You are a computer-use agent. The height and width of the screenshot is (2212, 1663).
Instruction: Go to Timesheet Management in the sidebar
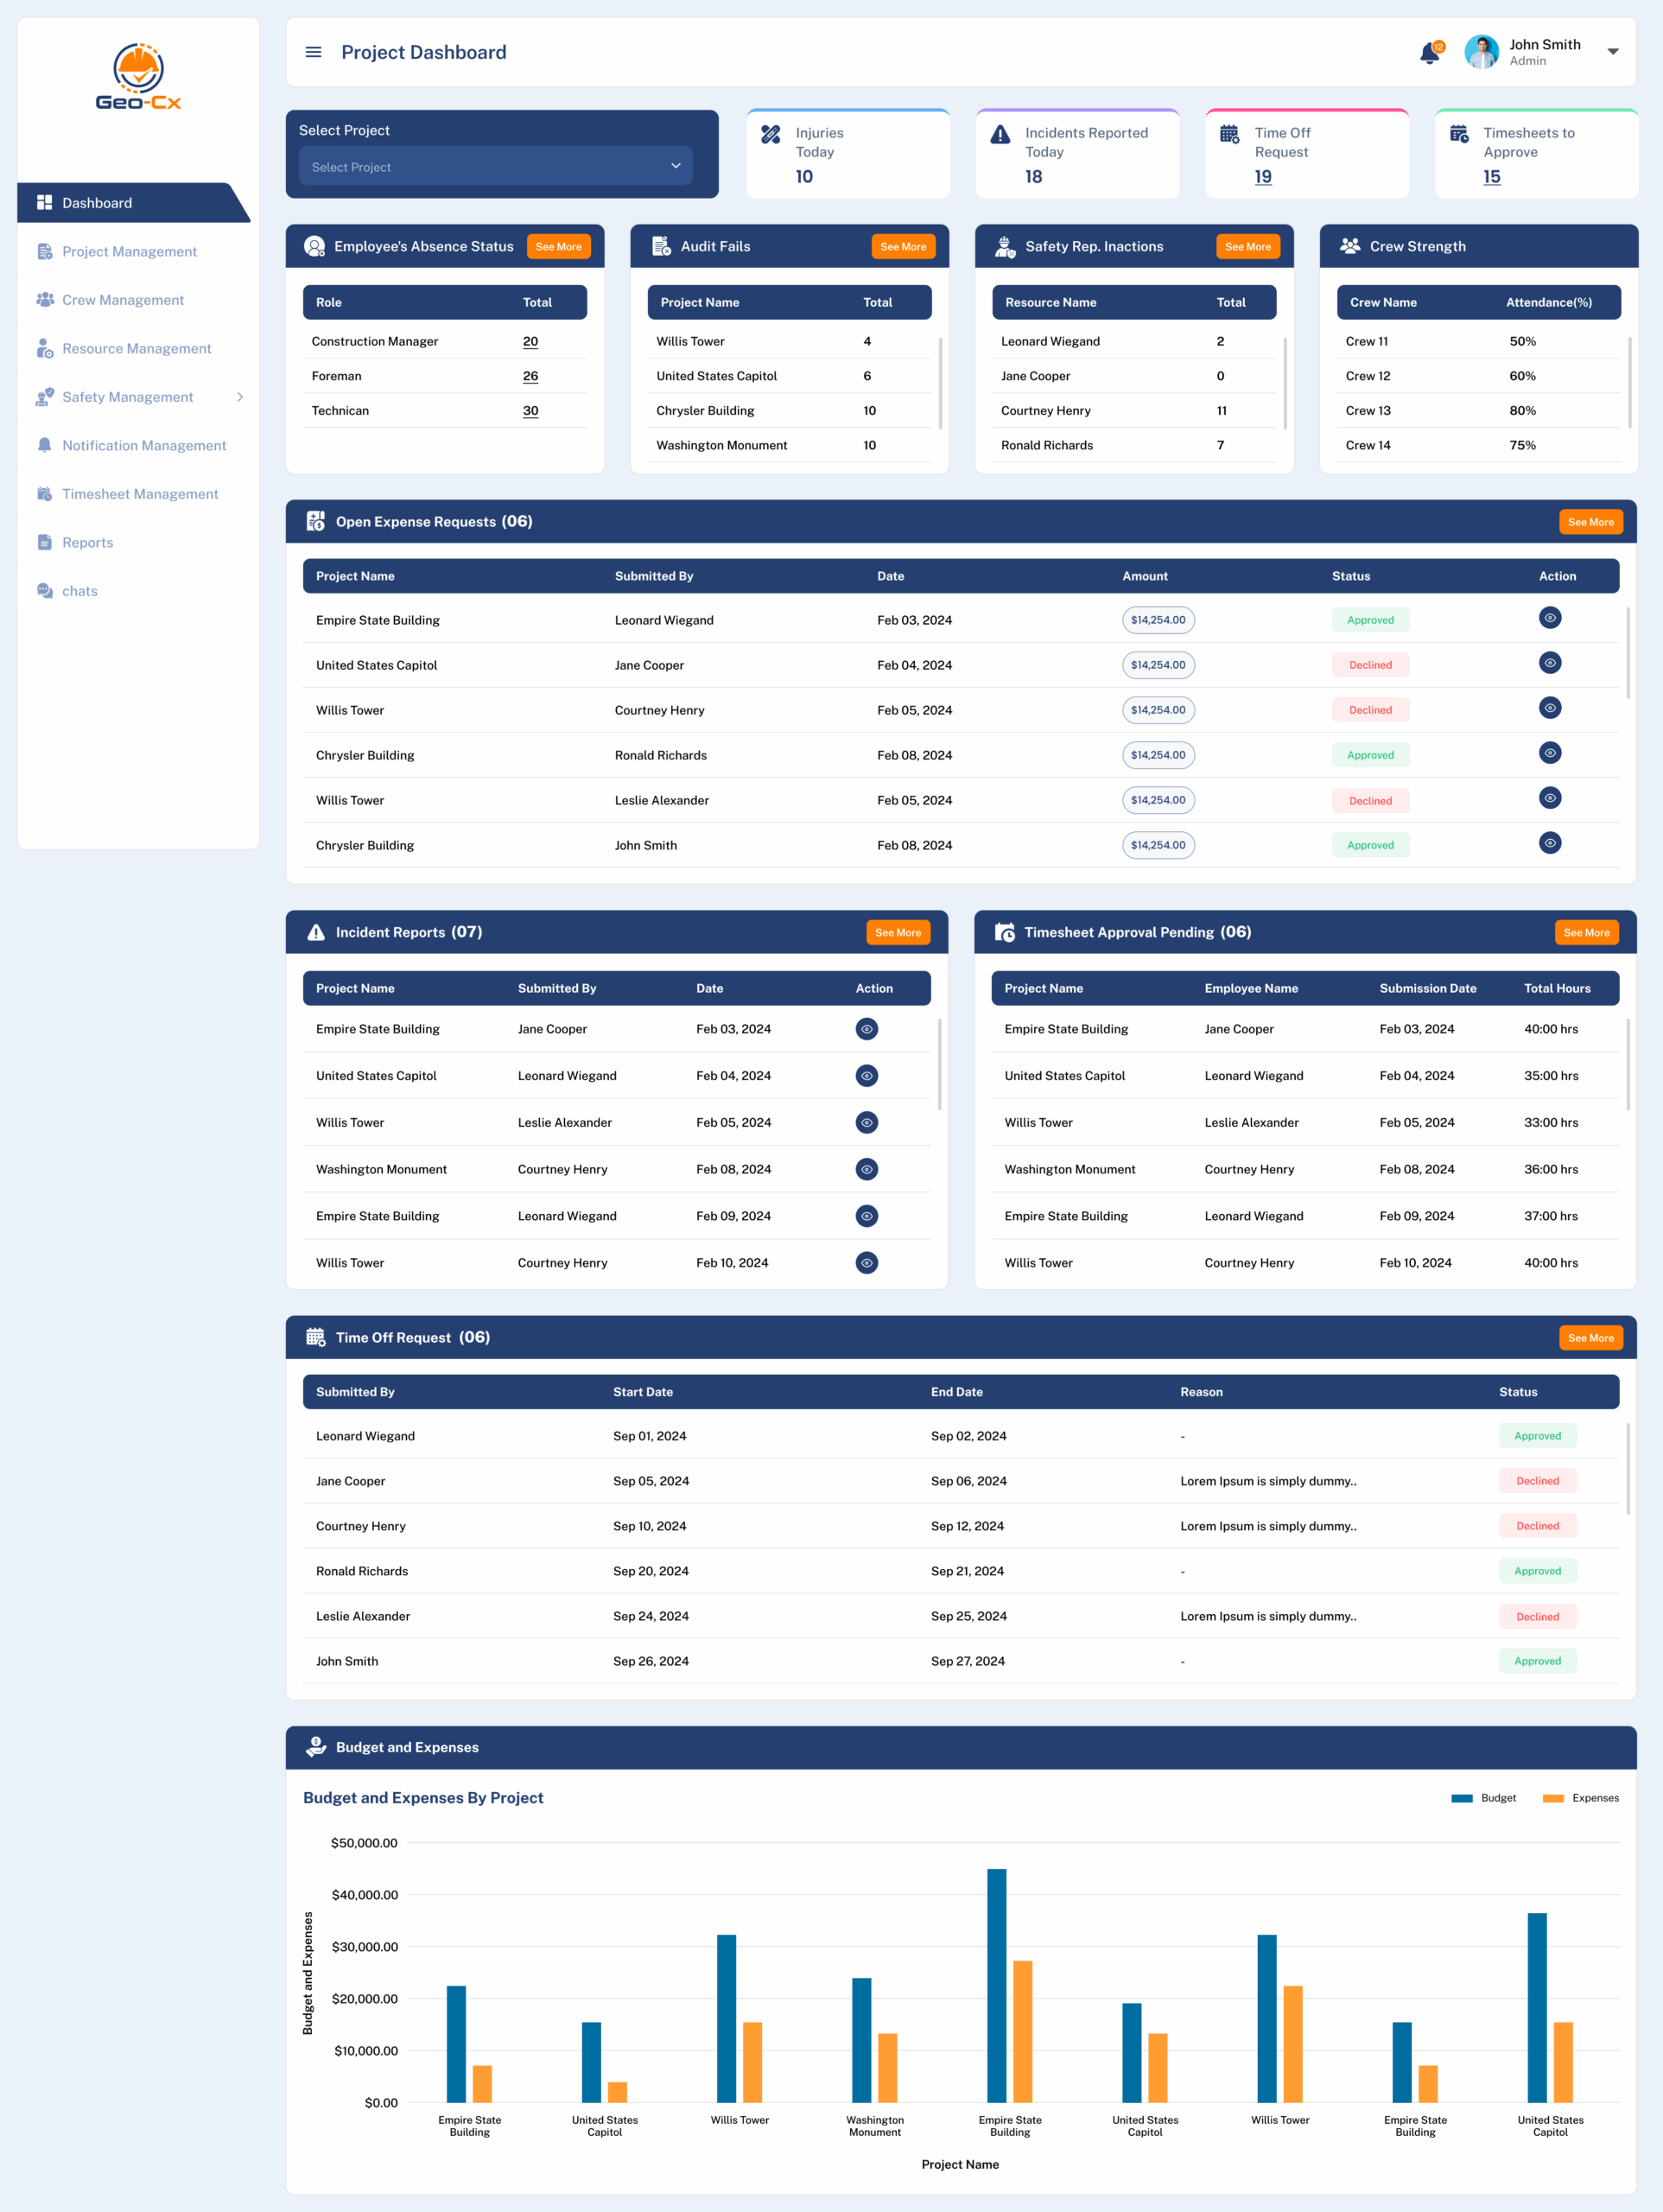[x=140, y=494]
